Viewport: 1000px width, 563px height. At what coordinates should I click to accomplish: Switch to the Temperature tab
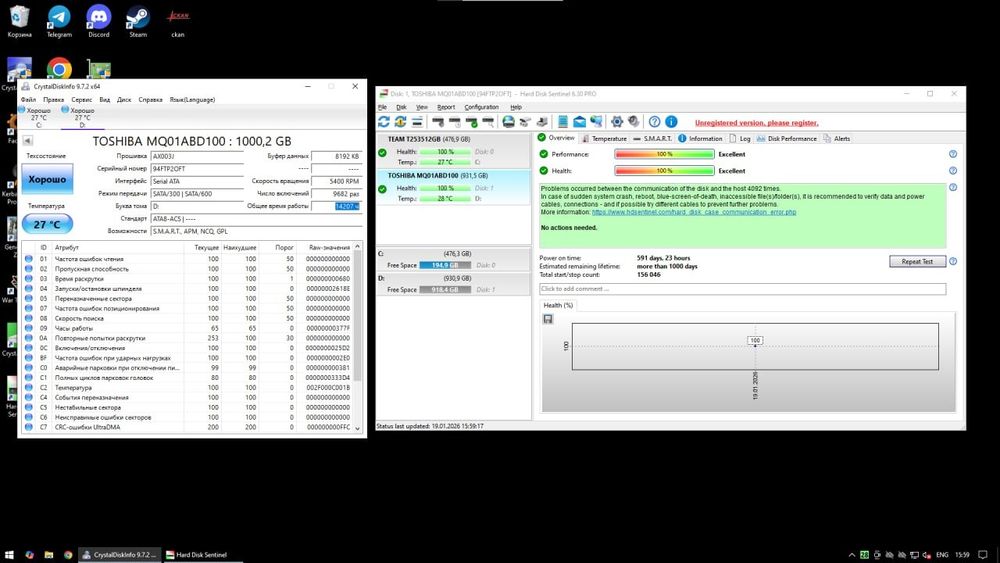point(603,138)
